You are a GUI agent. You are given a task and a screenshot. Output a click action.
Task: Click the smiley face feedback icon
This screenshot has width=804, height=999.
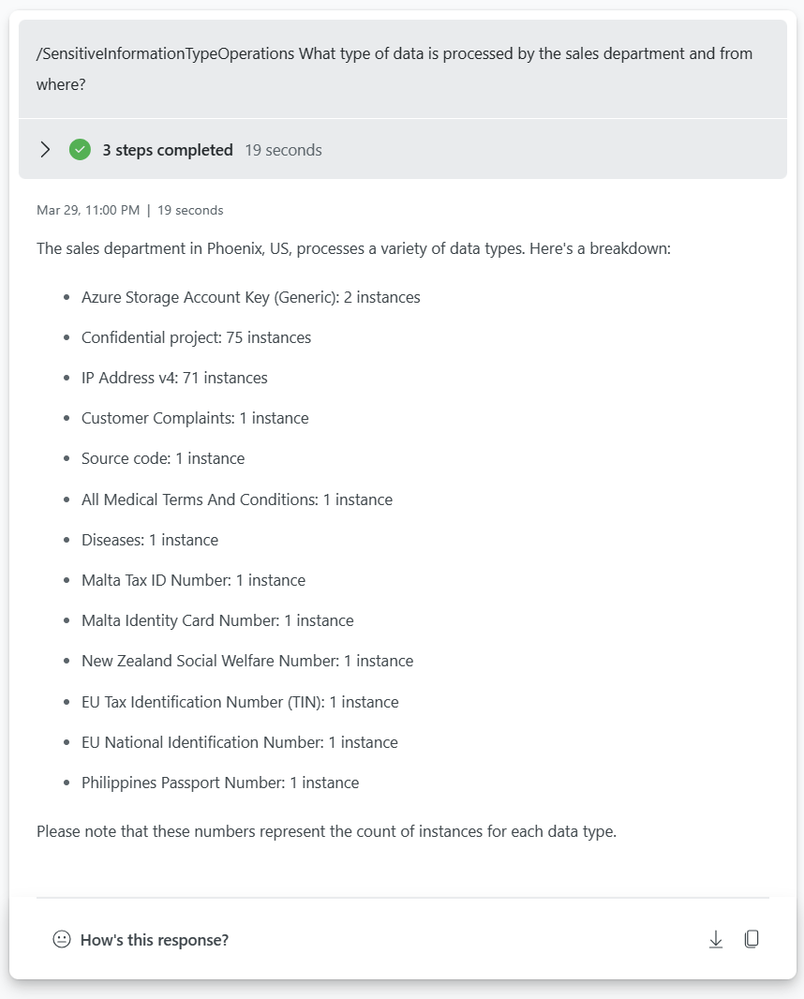(x=62, y=940)
